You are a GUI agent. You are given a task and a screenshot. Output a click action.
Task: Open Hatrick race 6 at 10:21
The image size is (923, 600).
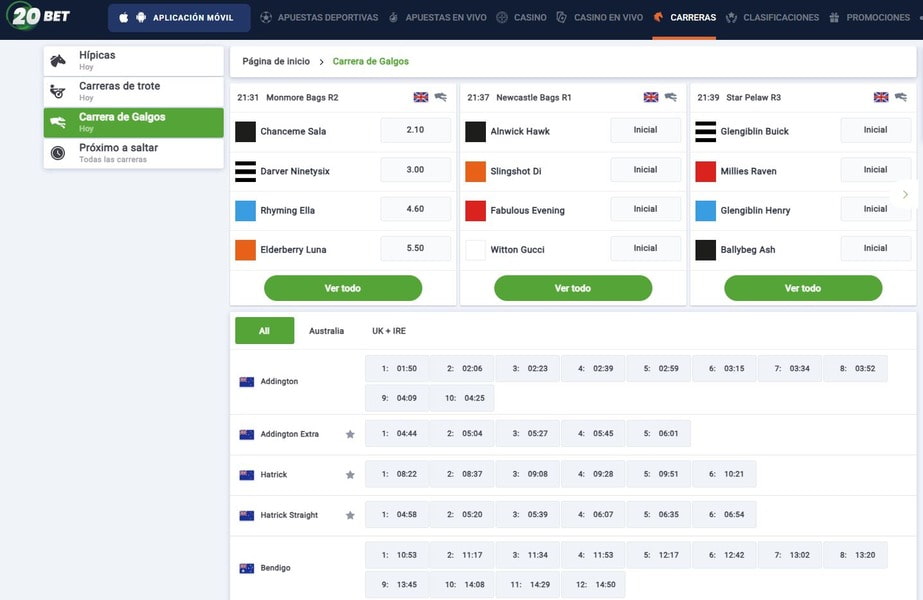[726, 474]
